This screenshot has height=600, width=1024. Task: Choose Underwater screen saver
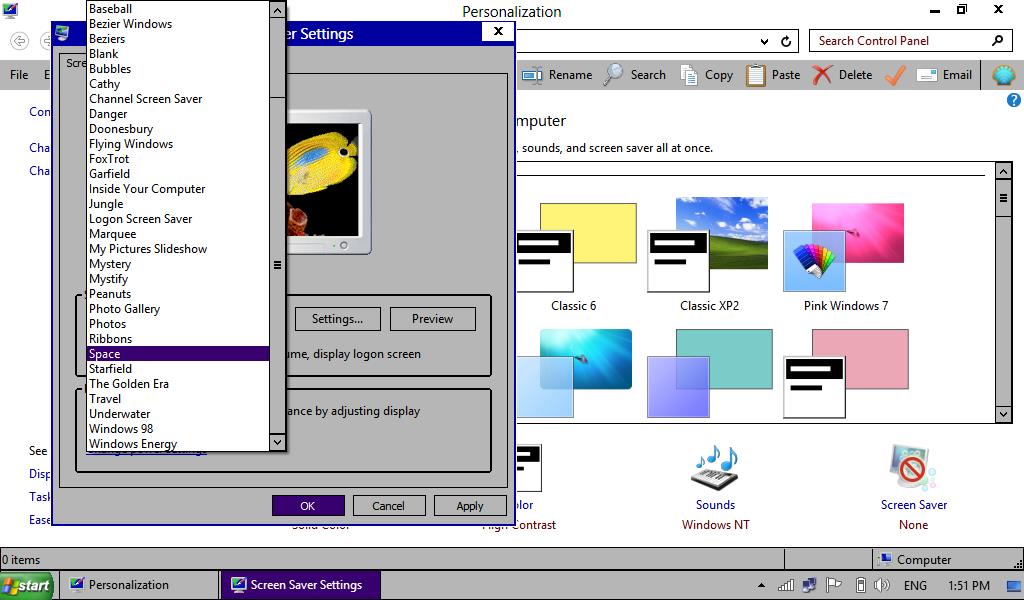click(x=178, y=414)
